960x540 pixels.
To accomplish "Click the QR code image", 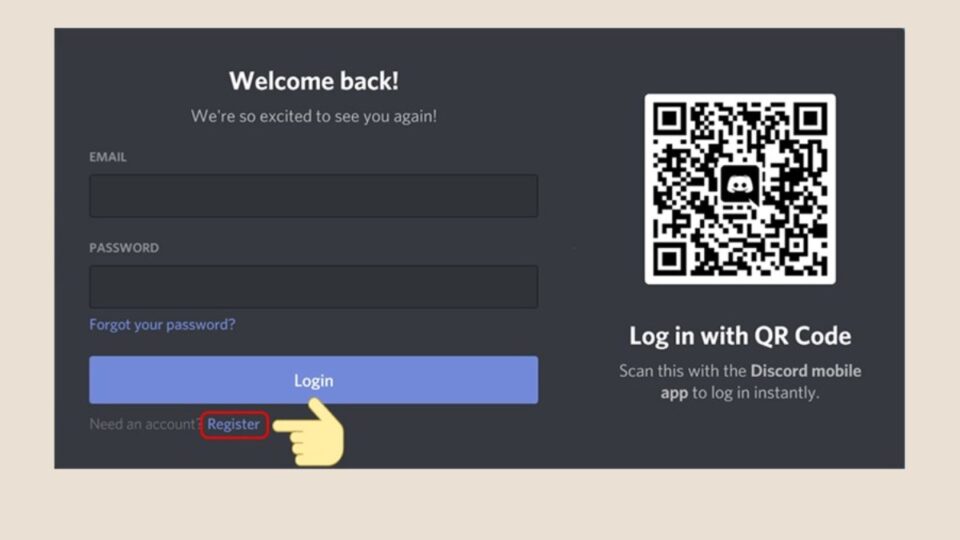I will 740,189.
